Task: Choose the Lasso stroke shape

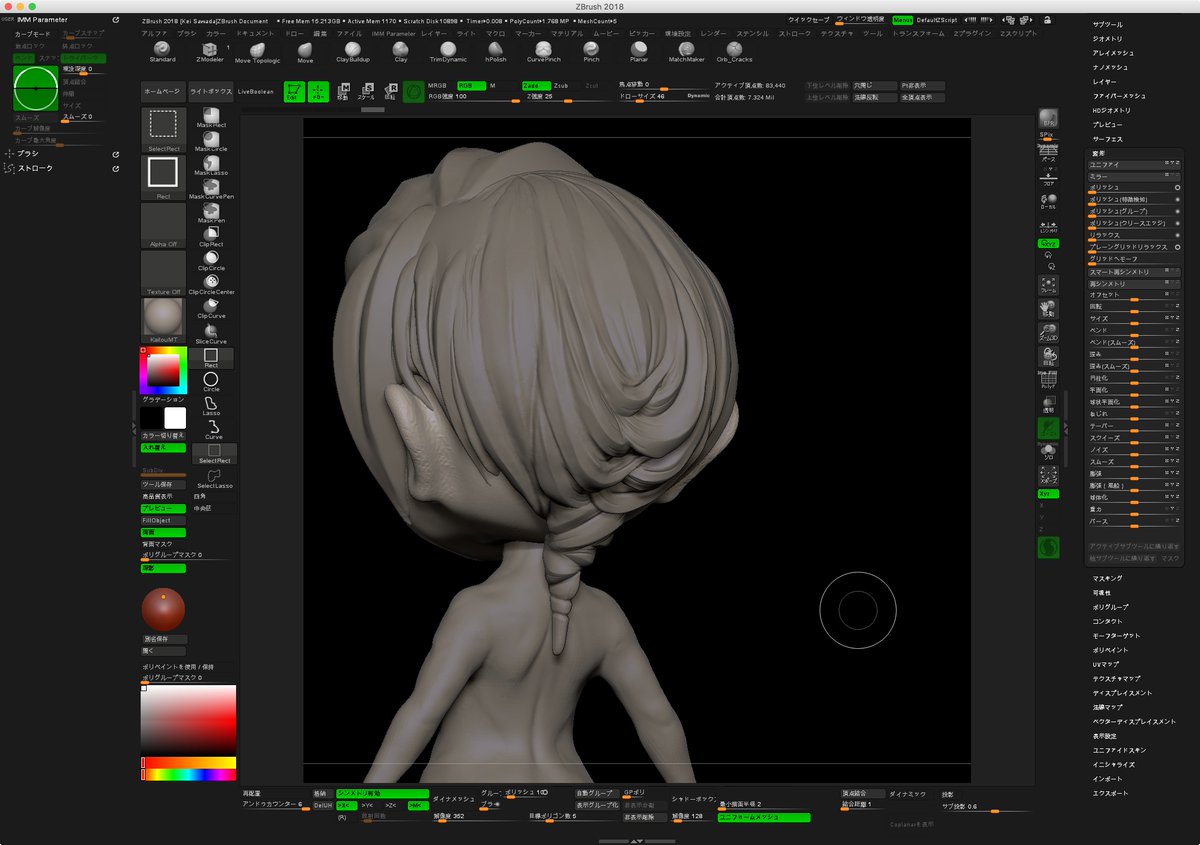Action: coord(211,406)
